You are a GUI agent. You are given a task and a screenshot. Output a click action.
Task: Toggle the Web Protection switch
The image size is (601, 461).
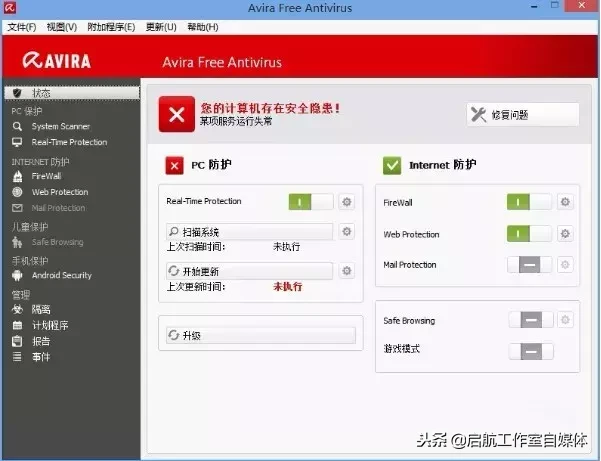(x=529, y=234)
